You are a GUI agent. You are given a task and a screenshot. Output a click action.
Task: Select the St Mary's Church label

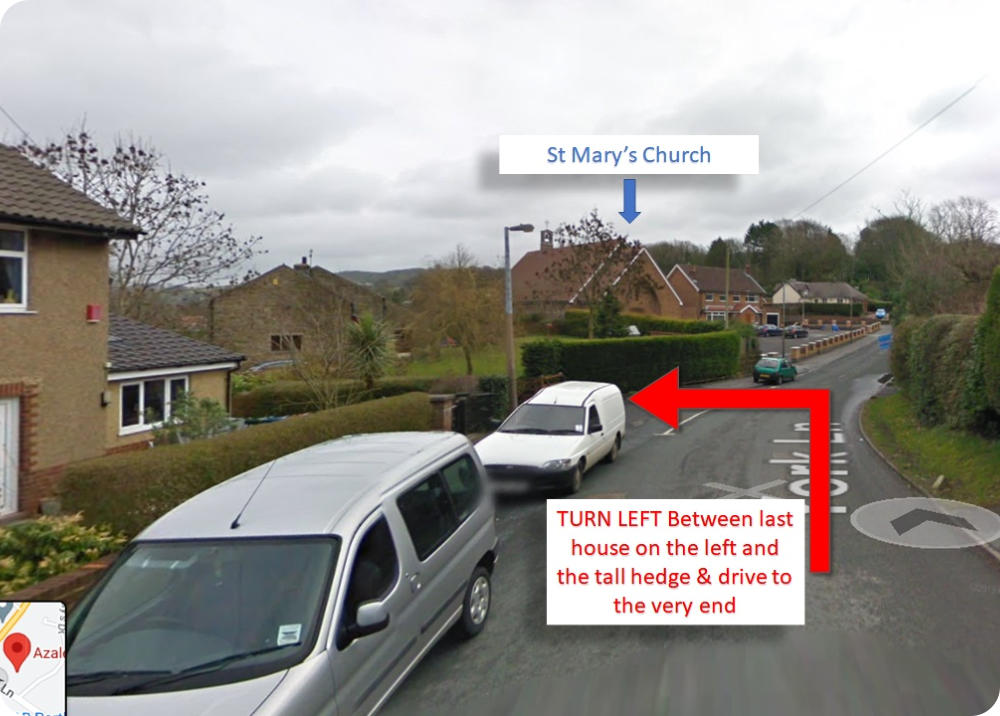[629, 154]
